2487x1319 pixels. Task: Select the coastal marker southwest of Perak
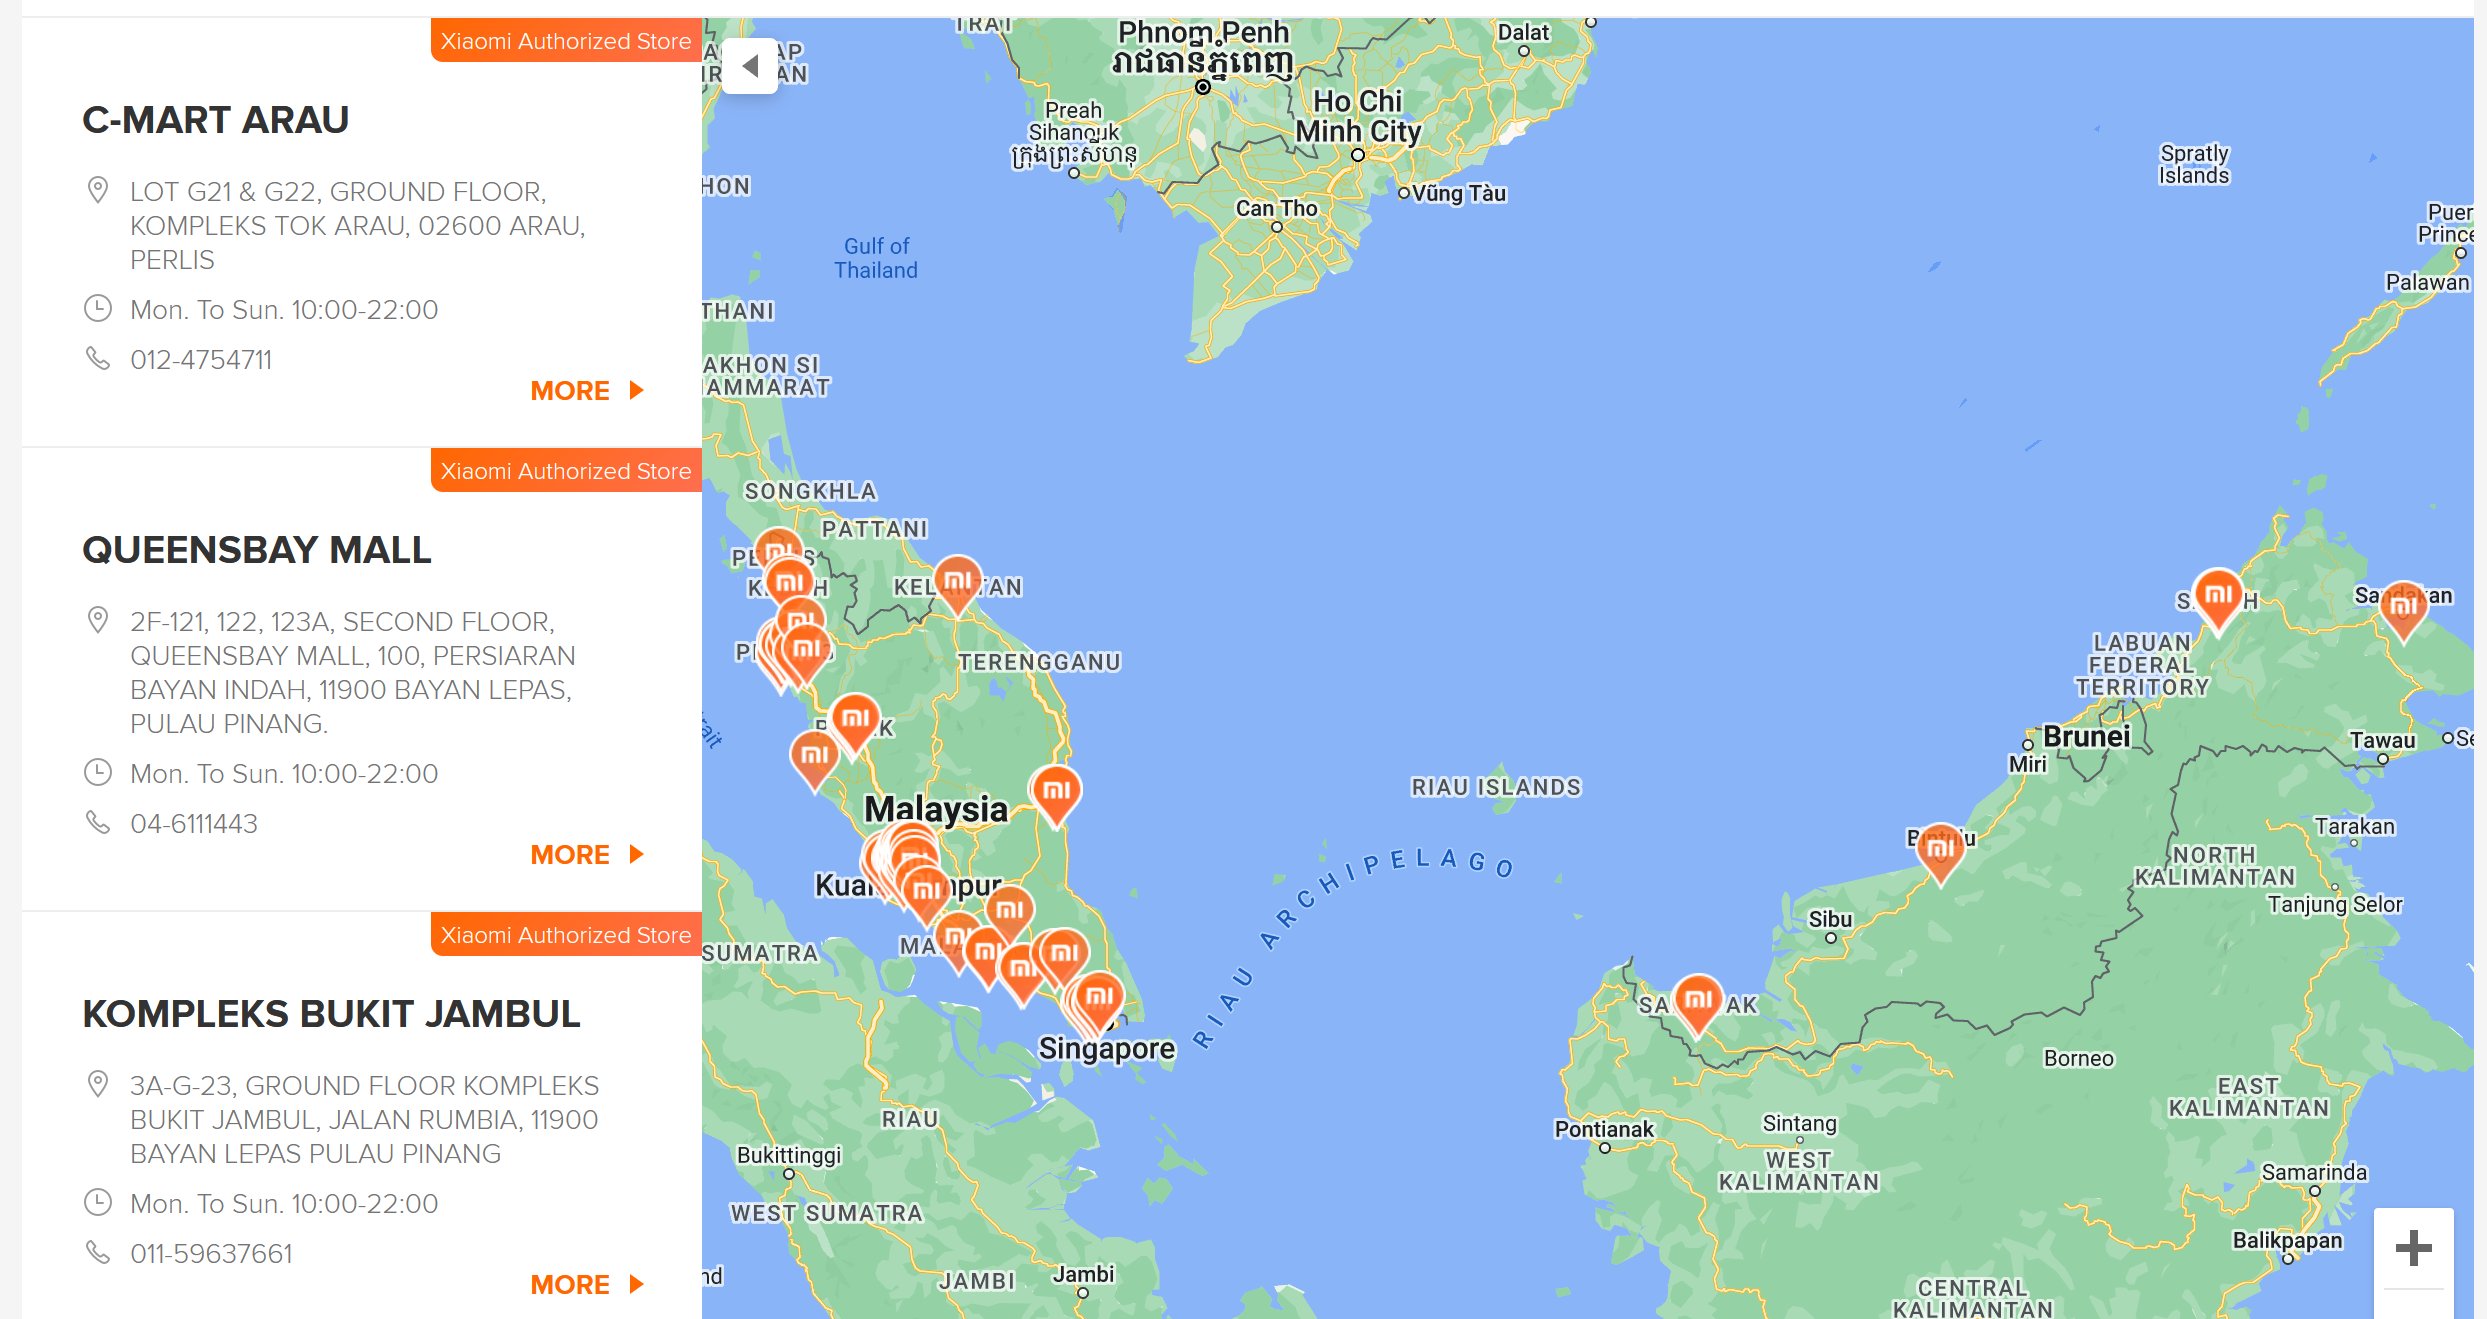[815, 759]
